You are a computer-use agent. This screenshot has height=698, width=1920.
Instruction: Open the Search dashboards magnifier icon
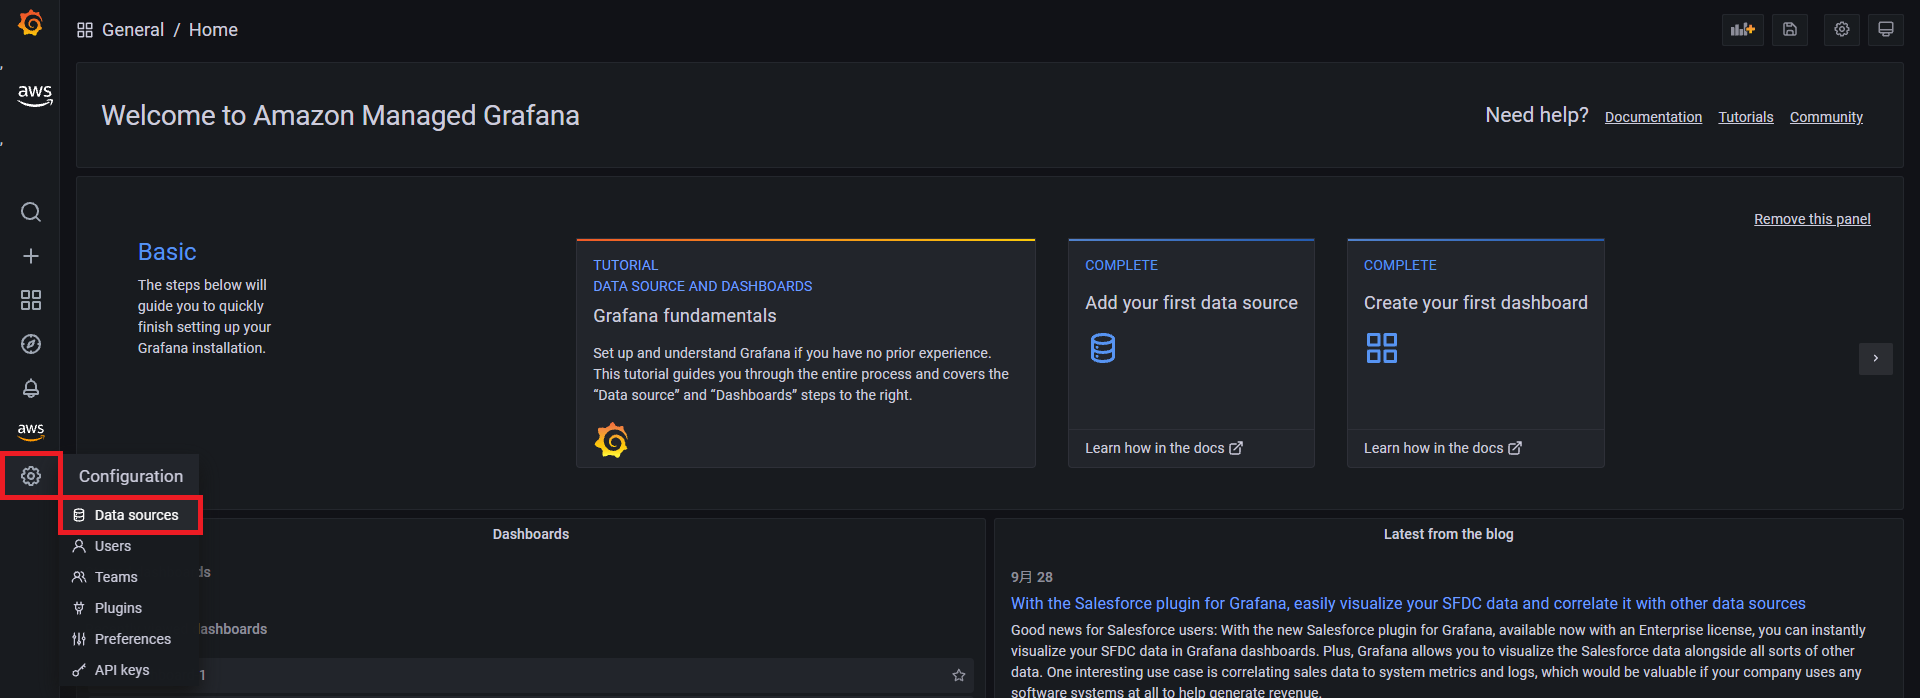click(31, 212)
